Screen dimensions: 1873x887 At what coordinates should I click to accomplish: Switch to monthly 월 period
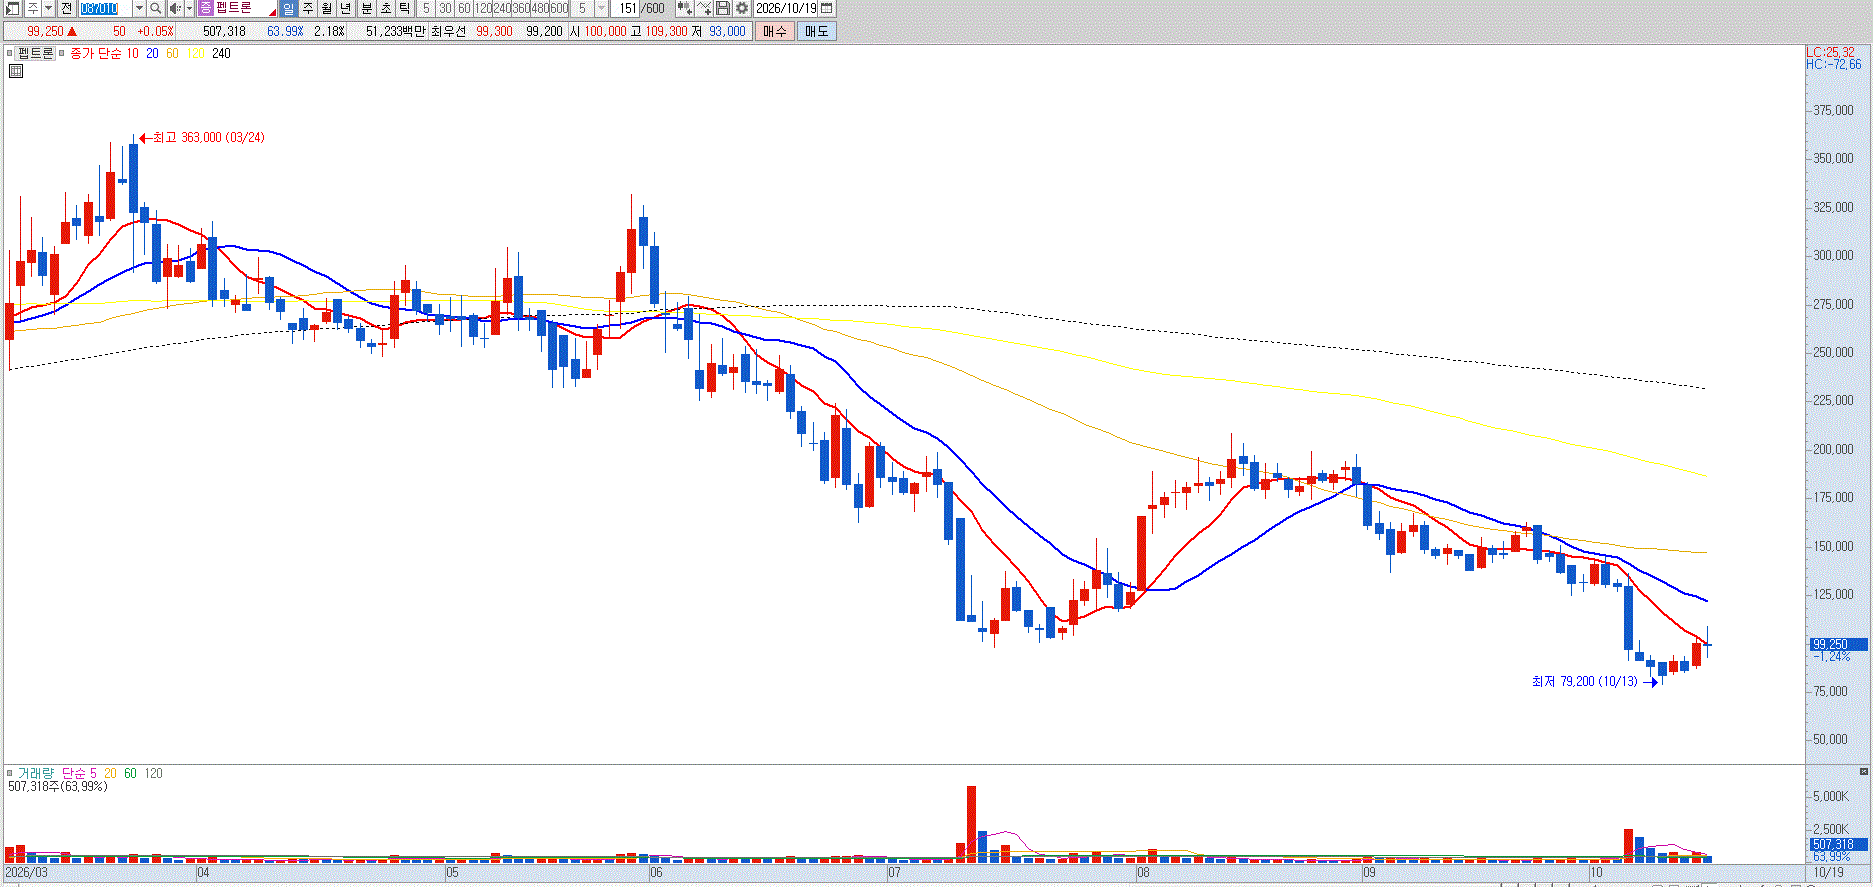coord(326,8)
